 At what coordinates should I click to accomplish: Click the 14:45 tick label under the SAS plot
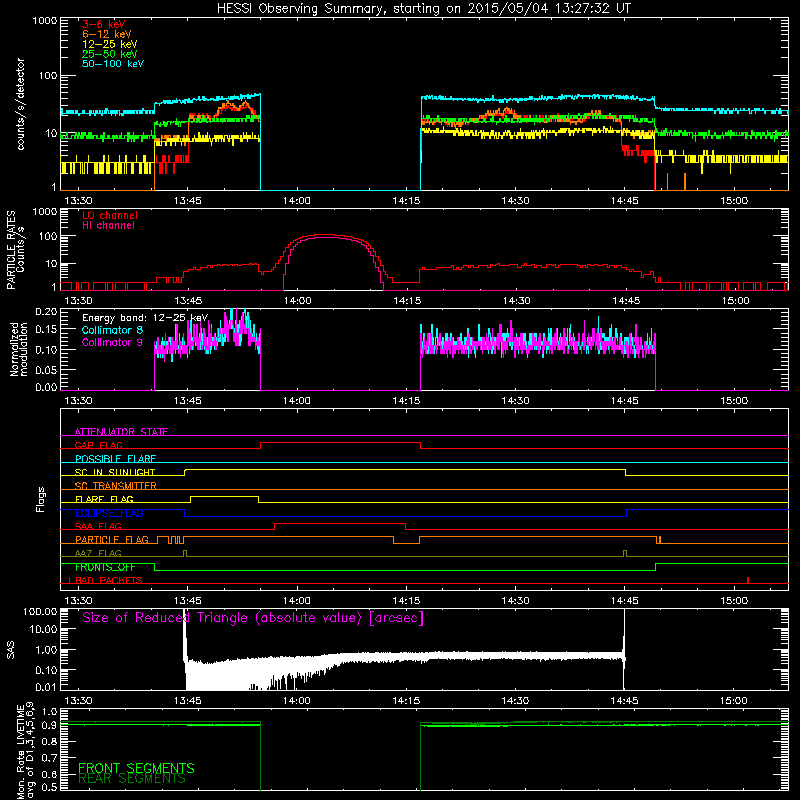pyautogui.click(x=624, y=701)
